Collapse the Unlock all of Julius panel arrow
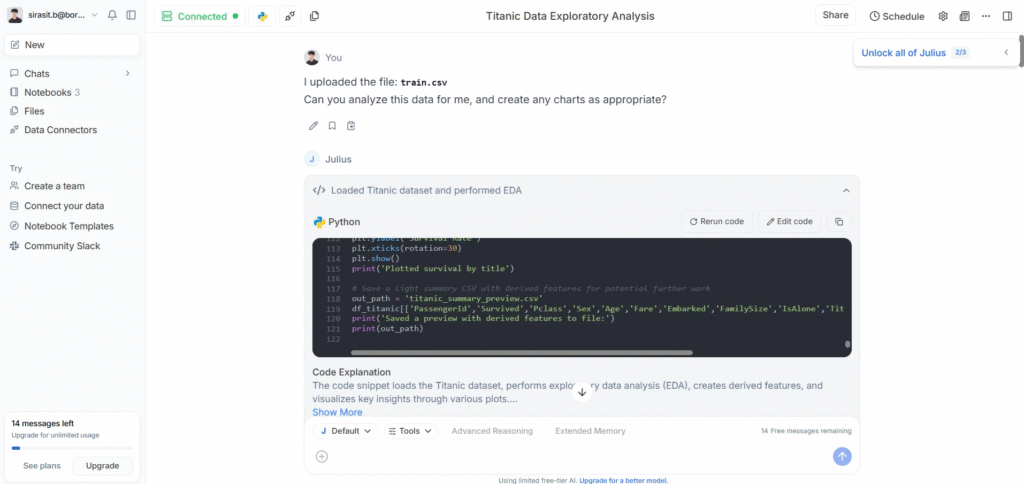Viewport: 1024px width, 484px height. 1006,53
